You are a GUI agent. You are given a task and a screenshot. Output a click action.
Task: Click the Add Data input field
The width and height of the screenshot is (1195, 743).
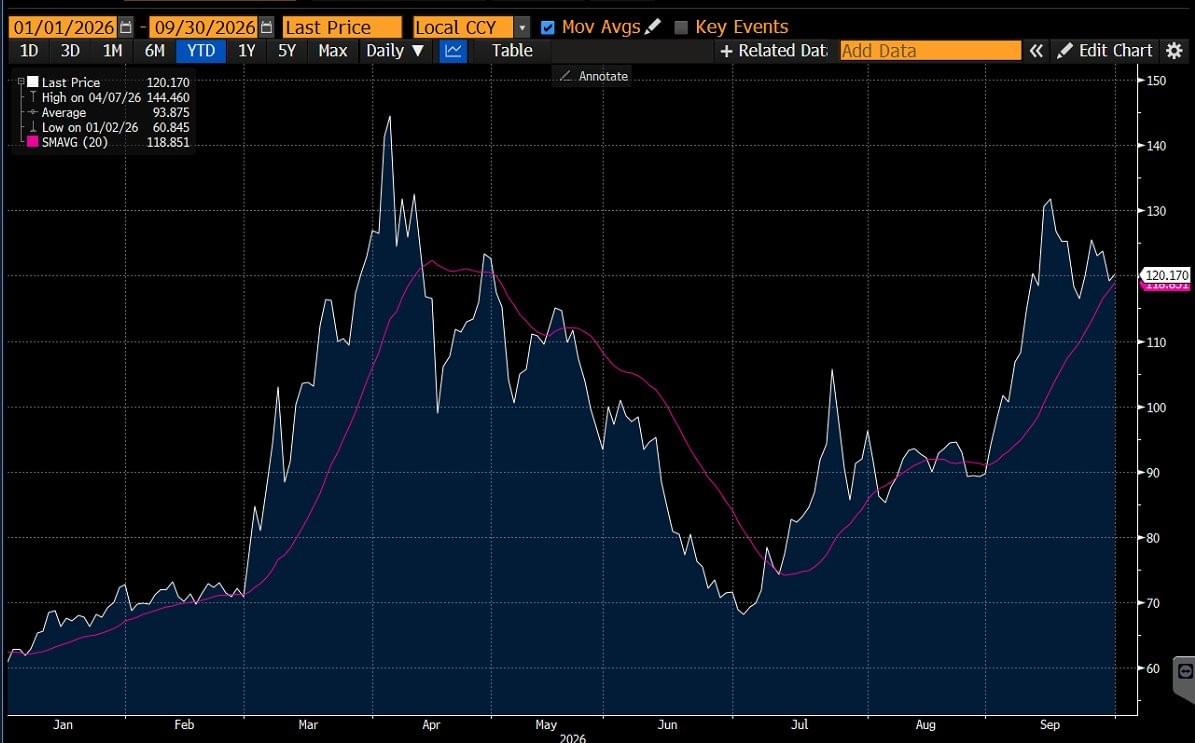931,51
